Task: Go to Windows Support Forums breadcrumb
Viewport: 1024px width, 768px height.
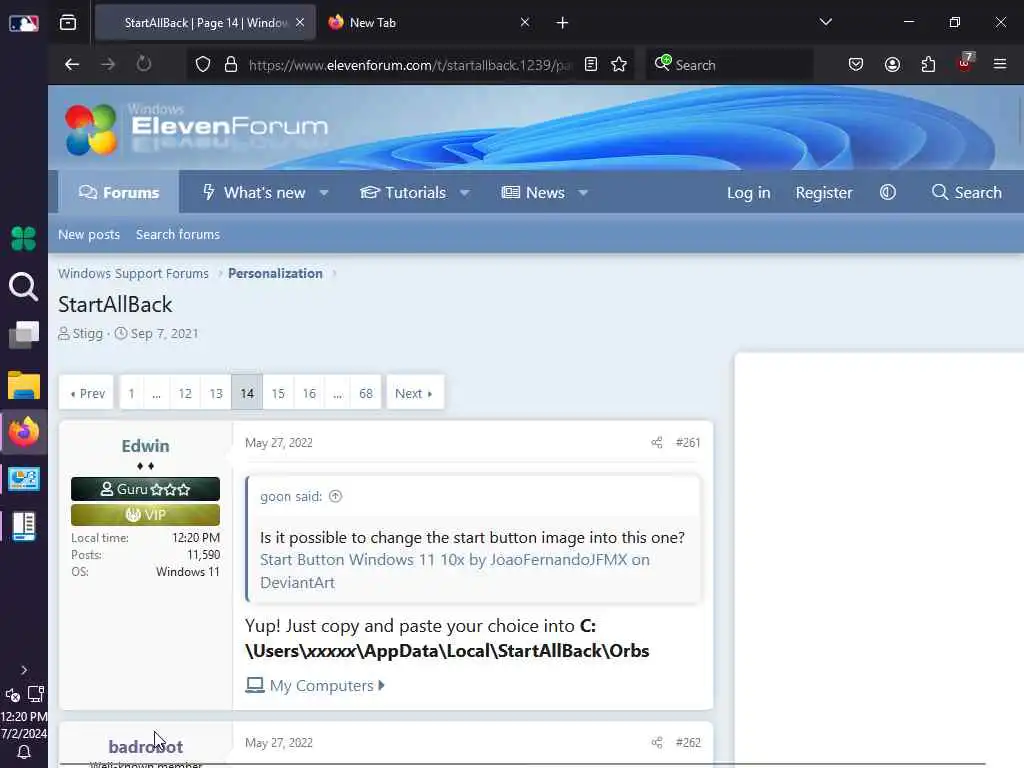Action: (133, 274)
